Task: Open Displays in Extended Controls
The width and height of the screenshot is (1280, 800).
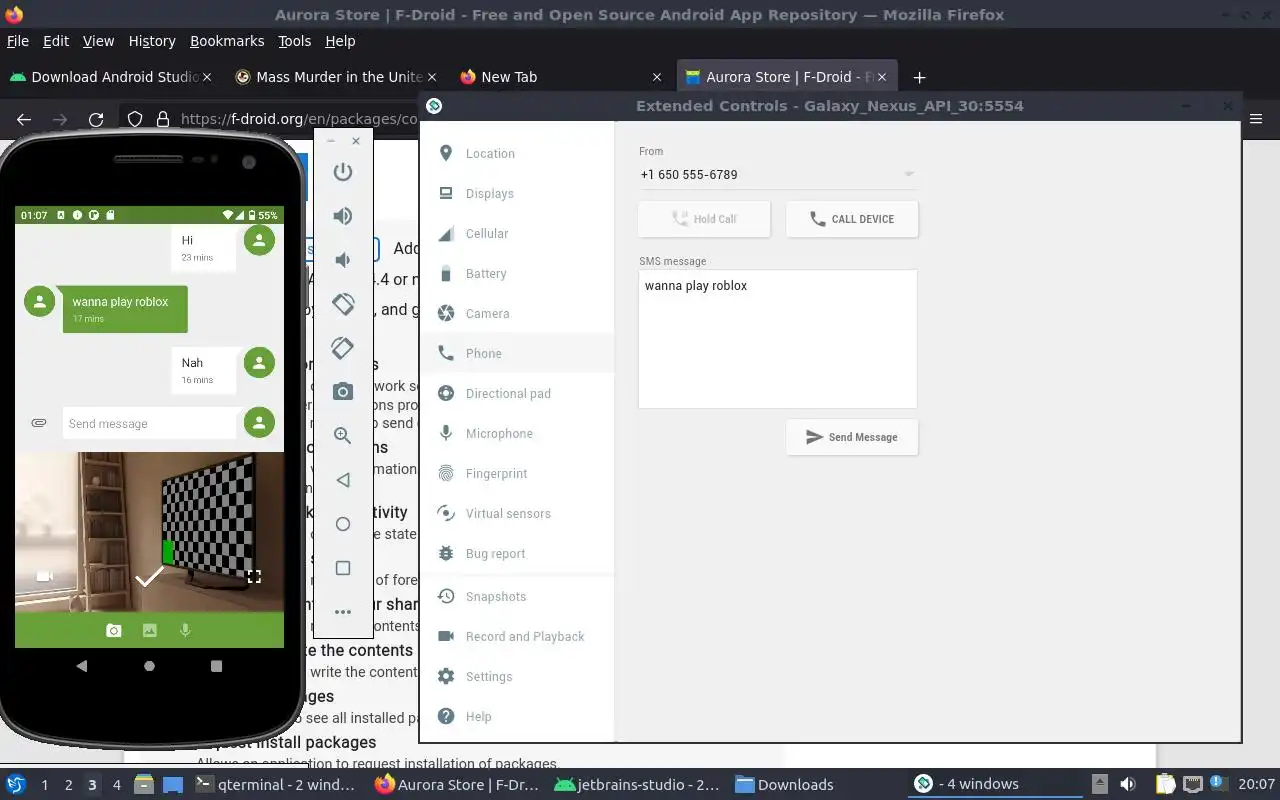Action: [517, 193]
